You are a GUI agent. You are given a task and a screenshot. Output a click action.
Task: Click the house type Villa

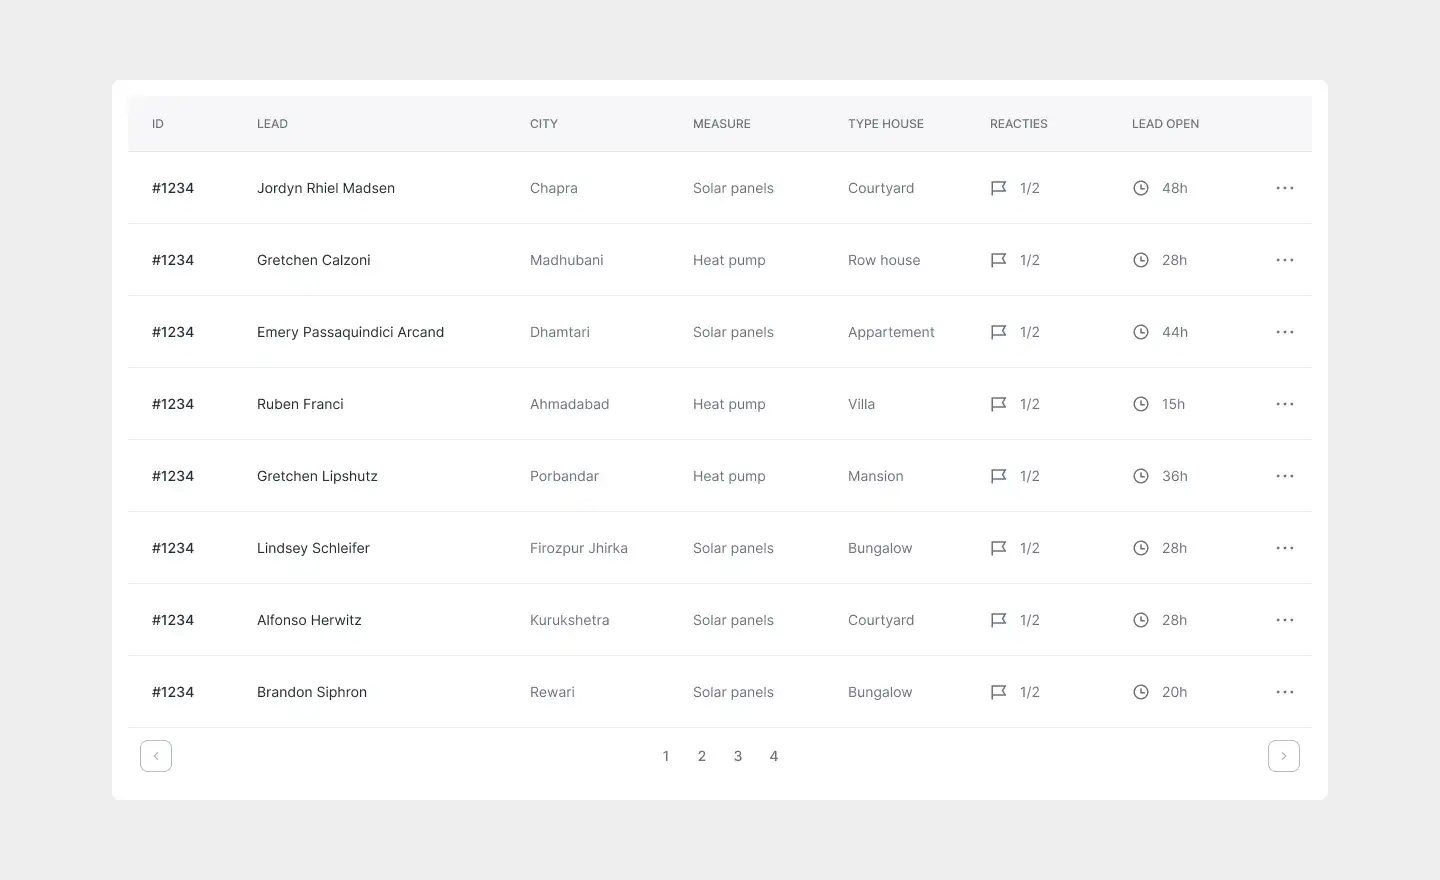point(862,404)
